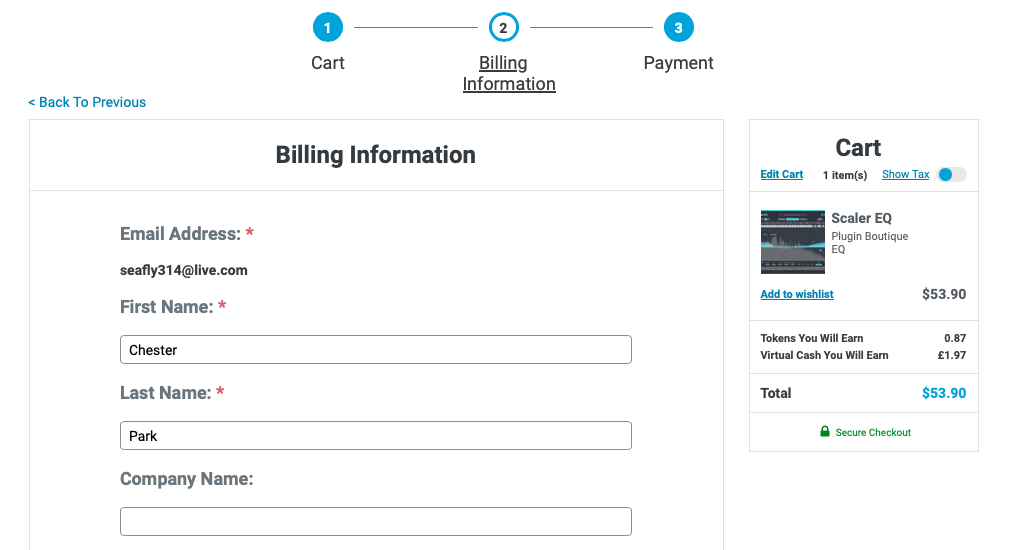Open the Edit Cart link
The height and width of the screenshot is (550, 1018).
[x=782, y=174]
